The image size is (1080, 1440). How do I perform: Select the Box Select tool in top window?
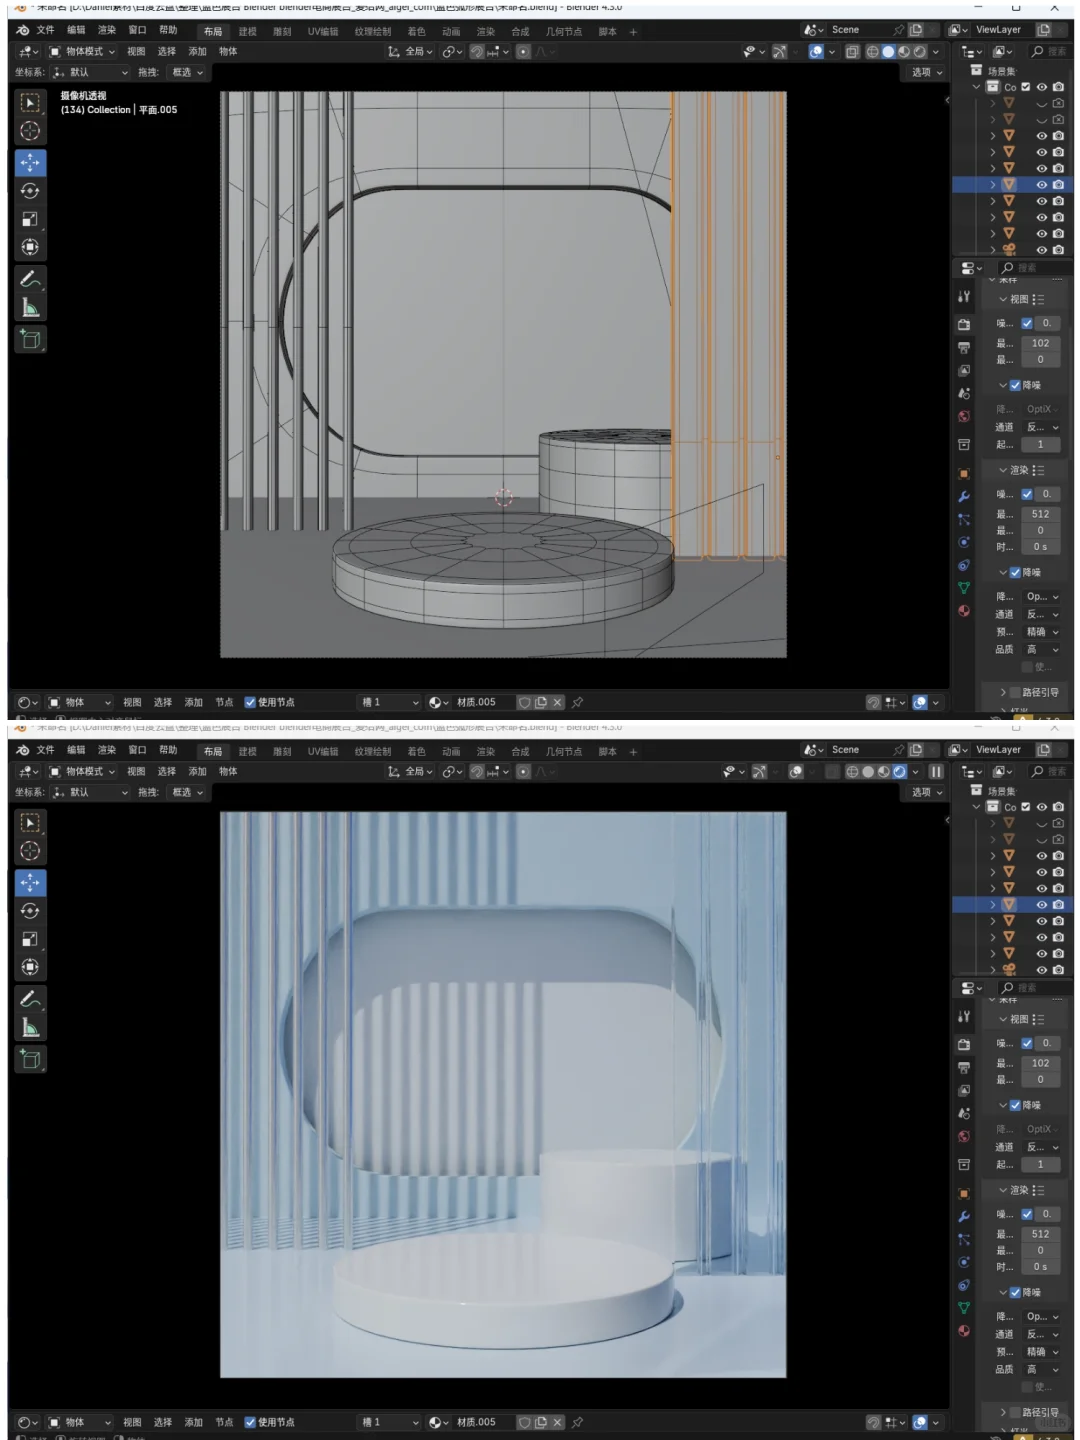(x=30, y=103)
